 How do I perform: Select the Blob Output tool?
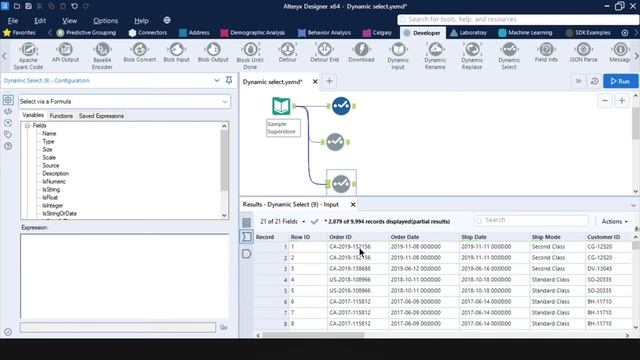(x=213, y=52)
